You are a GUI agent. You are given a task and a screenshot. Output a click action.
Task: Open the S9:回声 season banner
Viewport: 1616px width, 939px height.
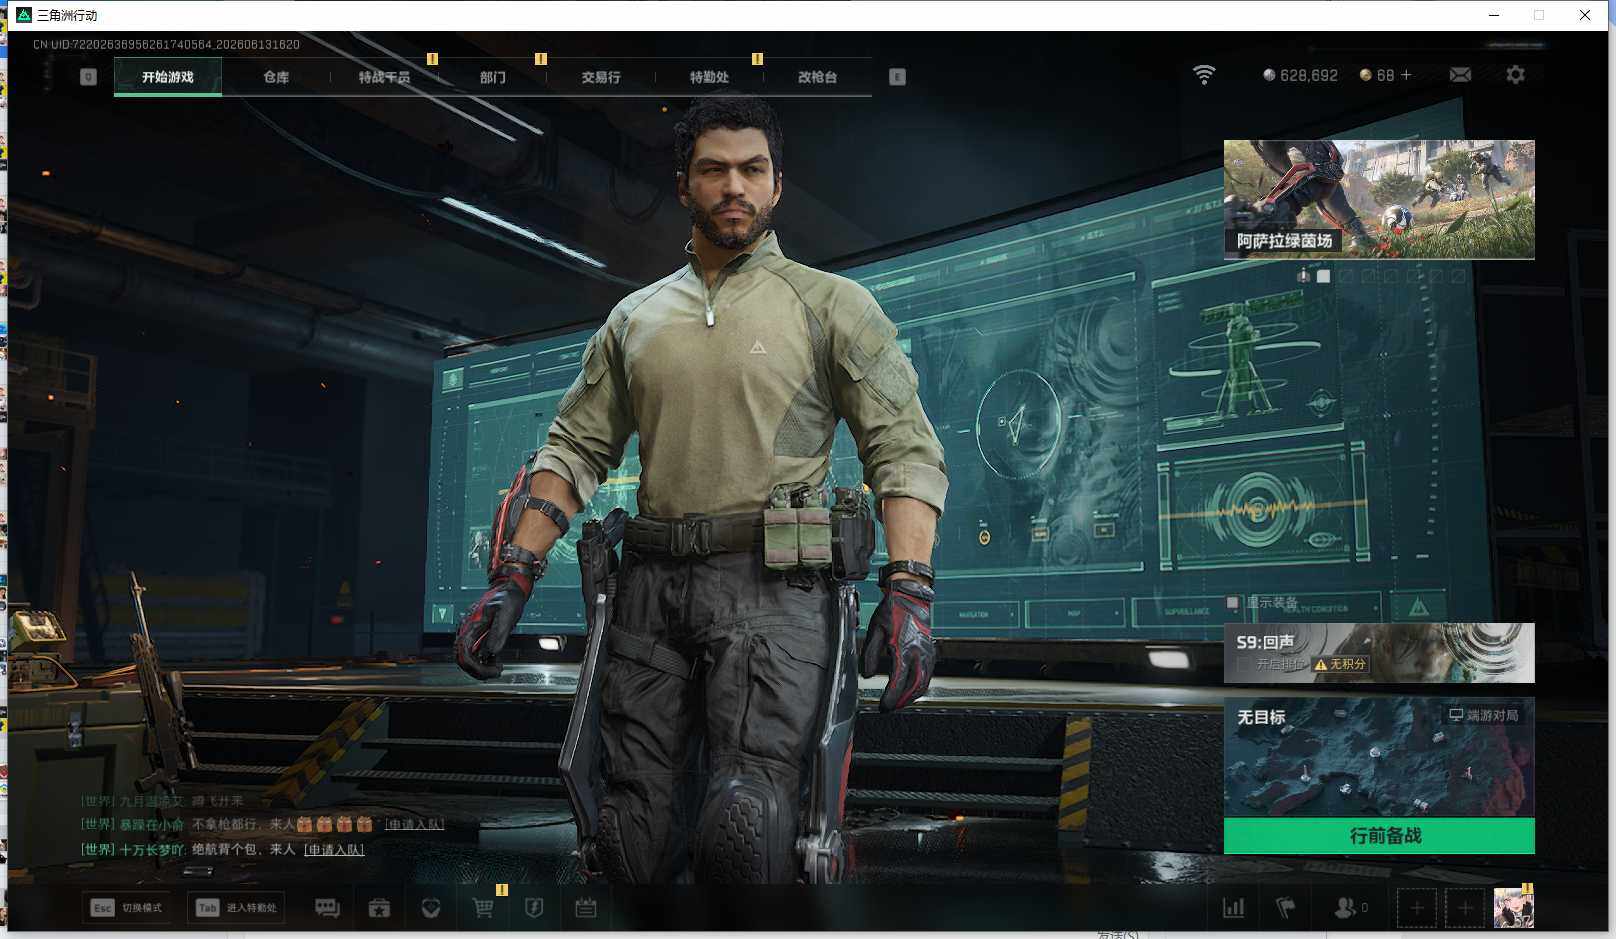tap(1379, 653)
